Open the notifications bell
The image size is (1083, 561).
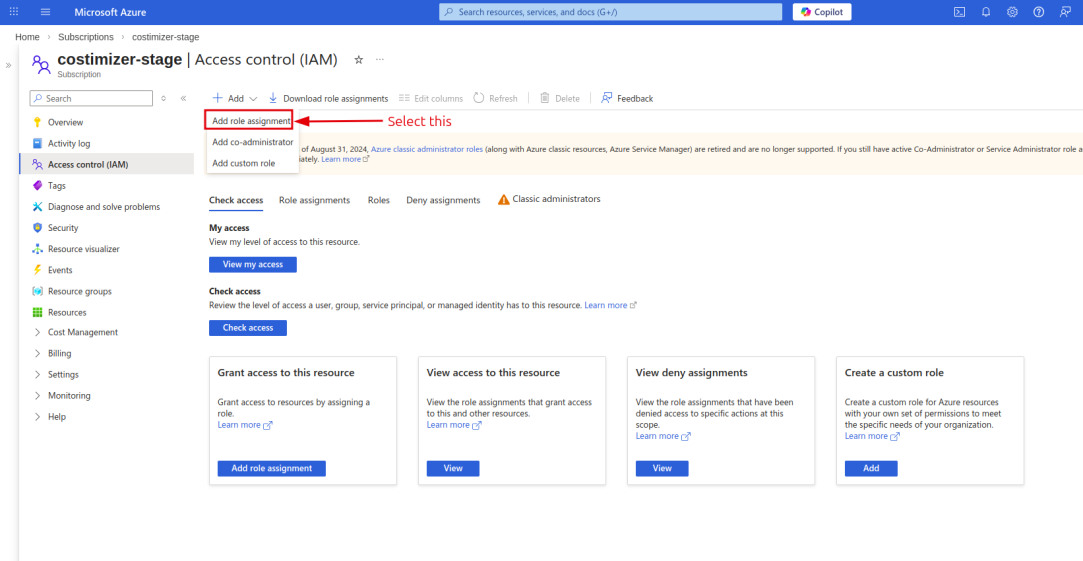986,12
